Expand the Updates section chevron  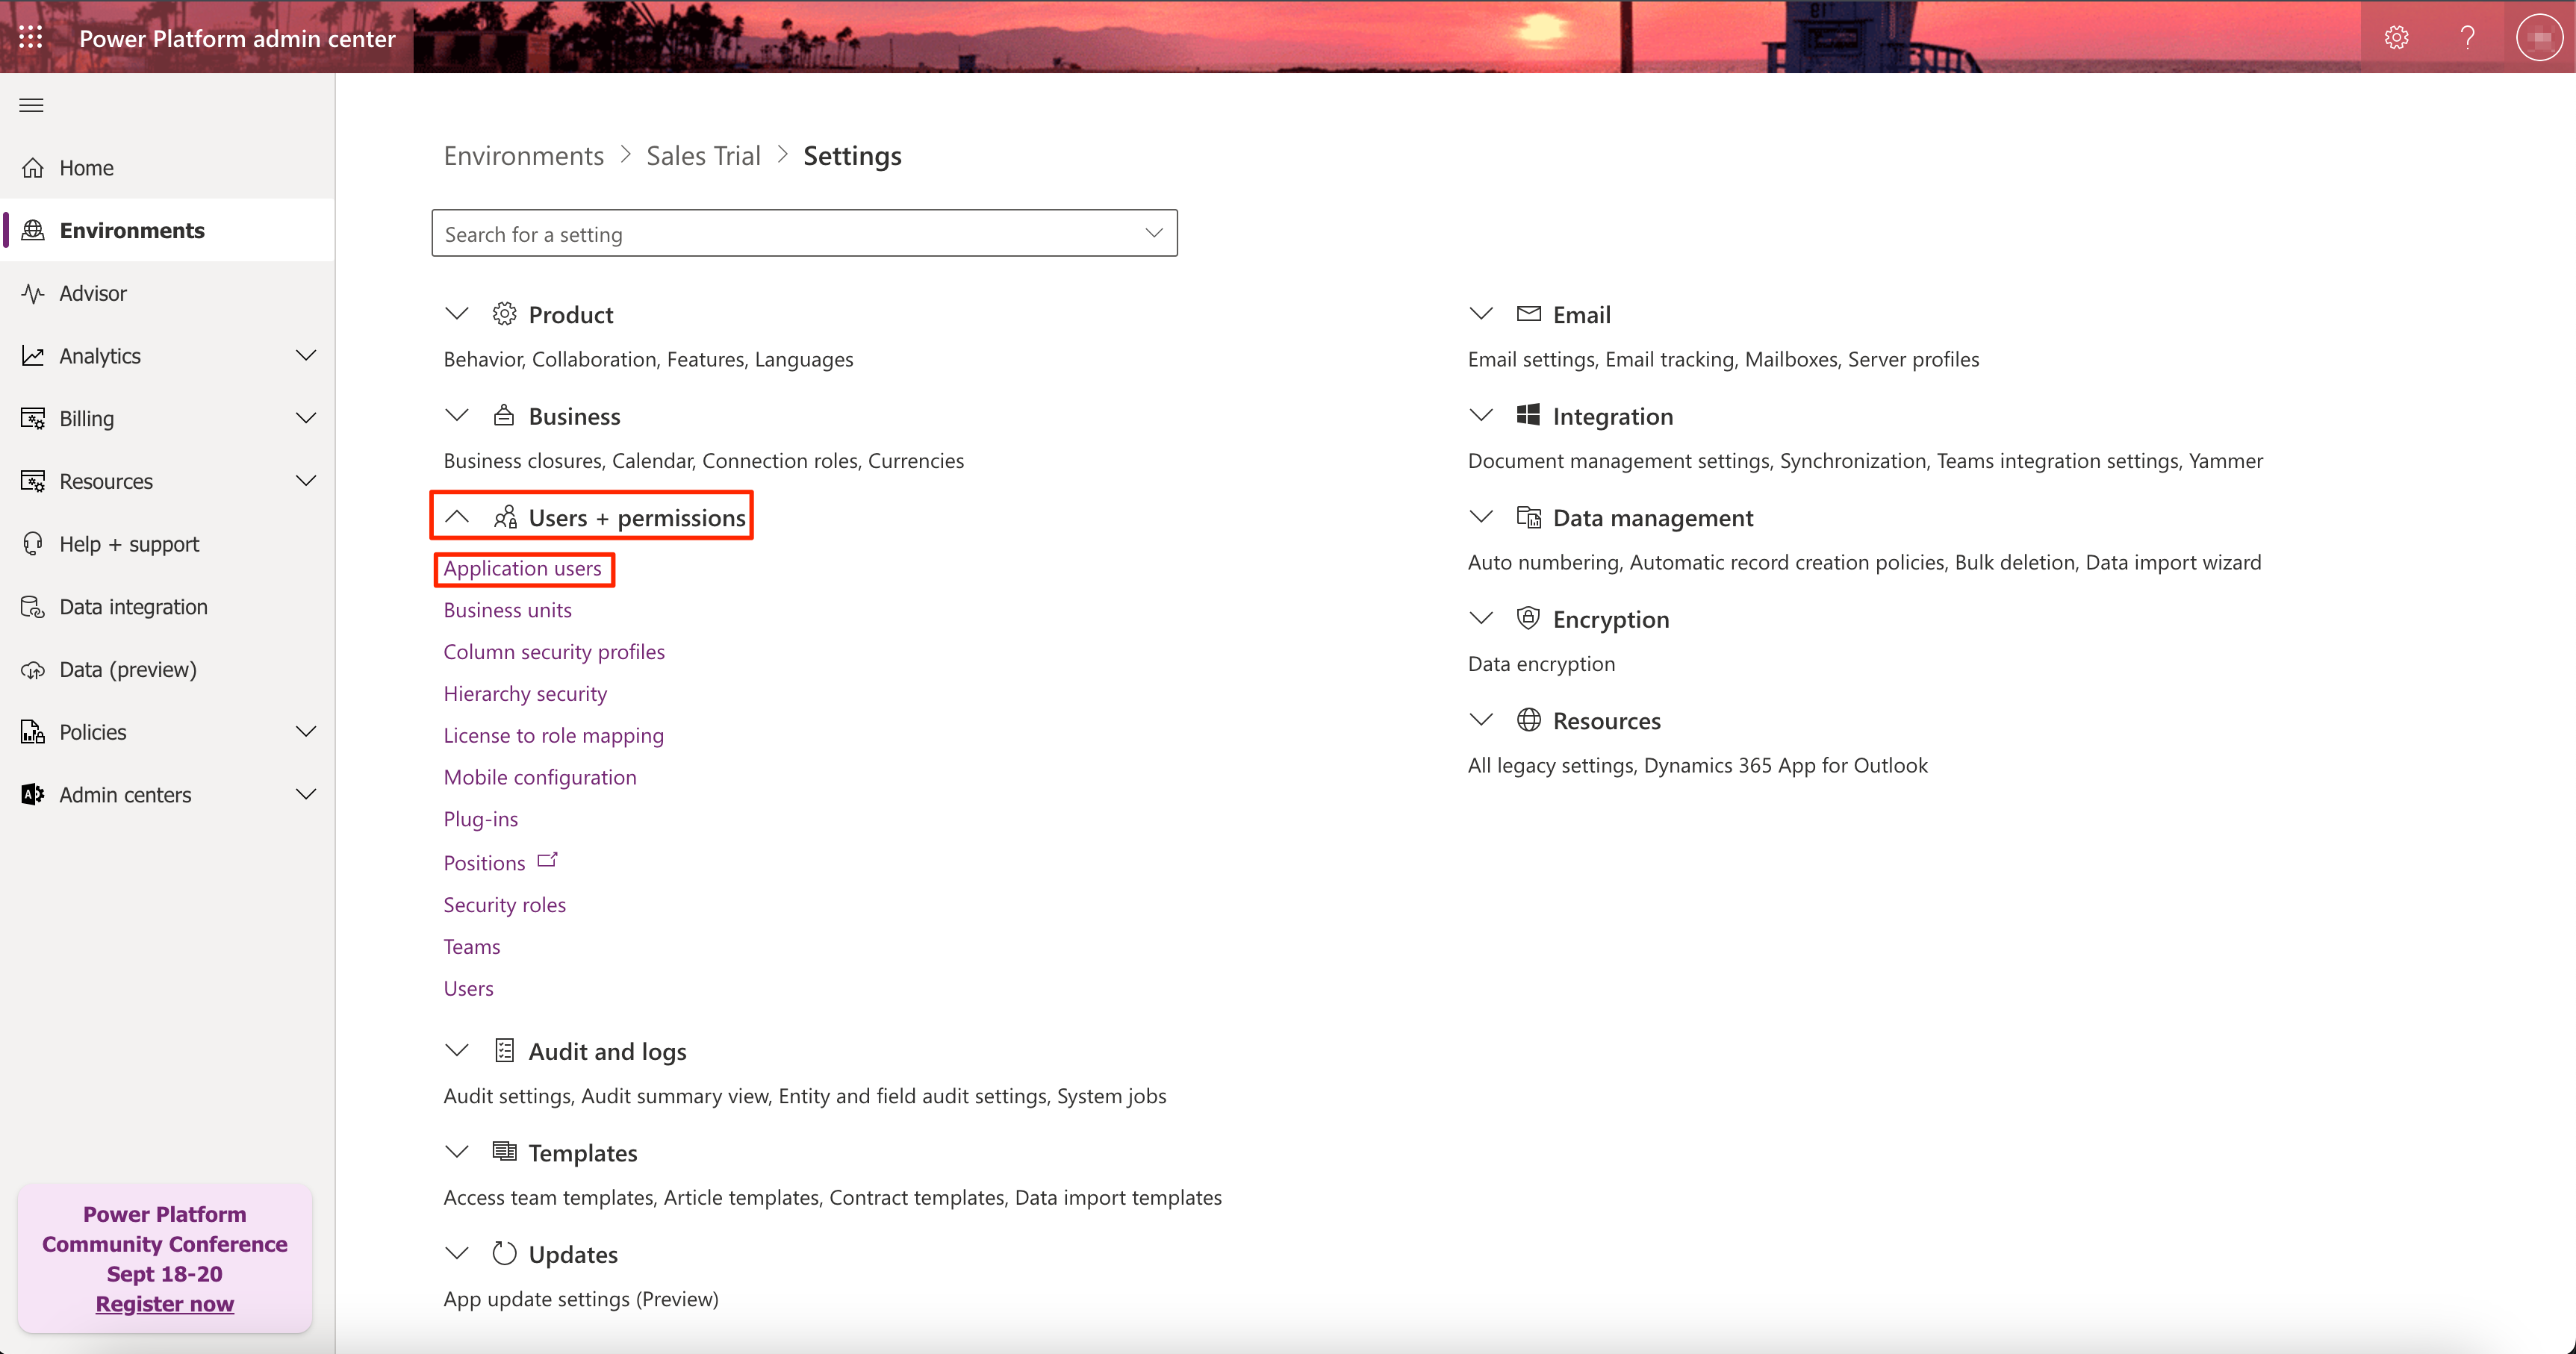(457, 1253)
